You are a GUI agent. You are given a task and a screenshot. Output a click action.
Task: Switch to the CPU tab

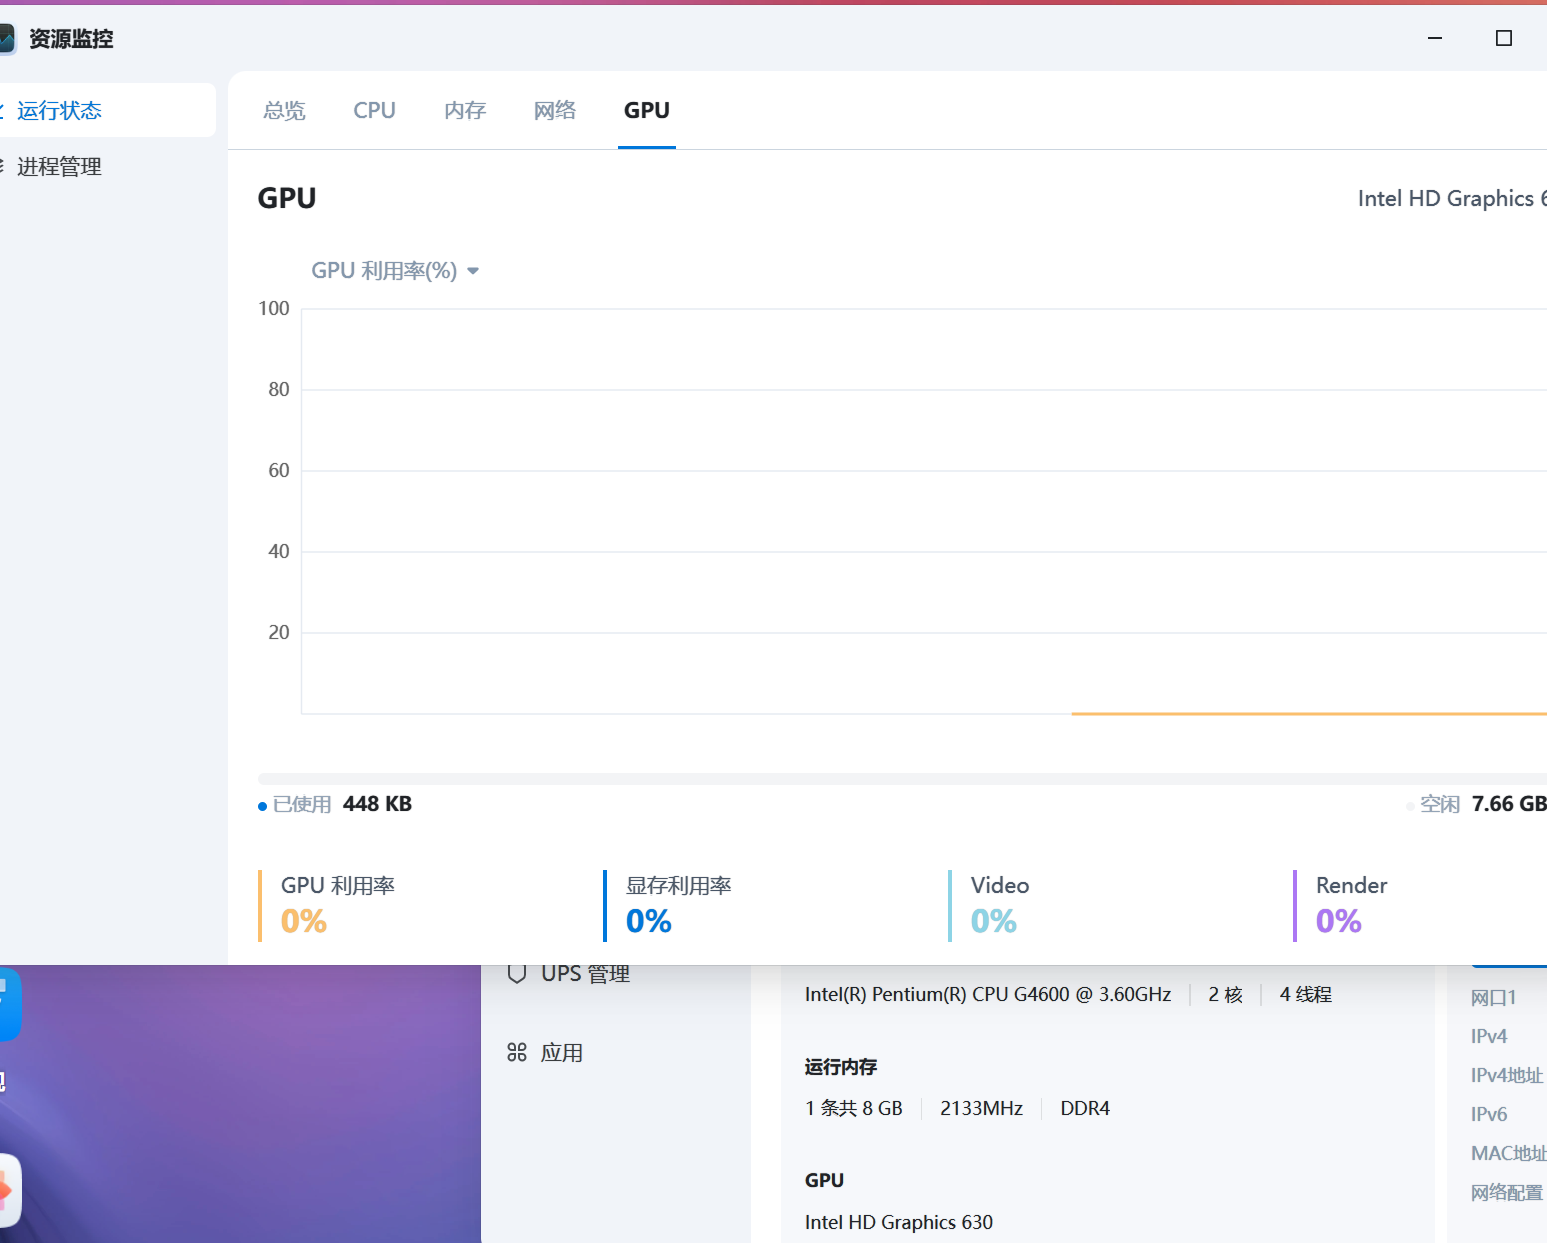374,110
